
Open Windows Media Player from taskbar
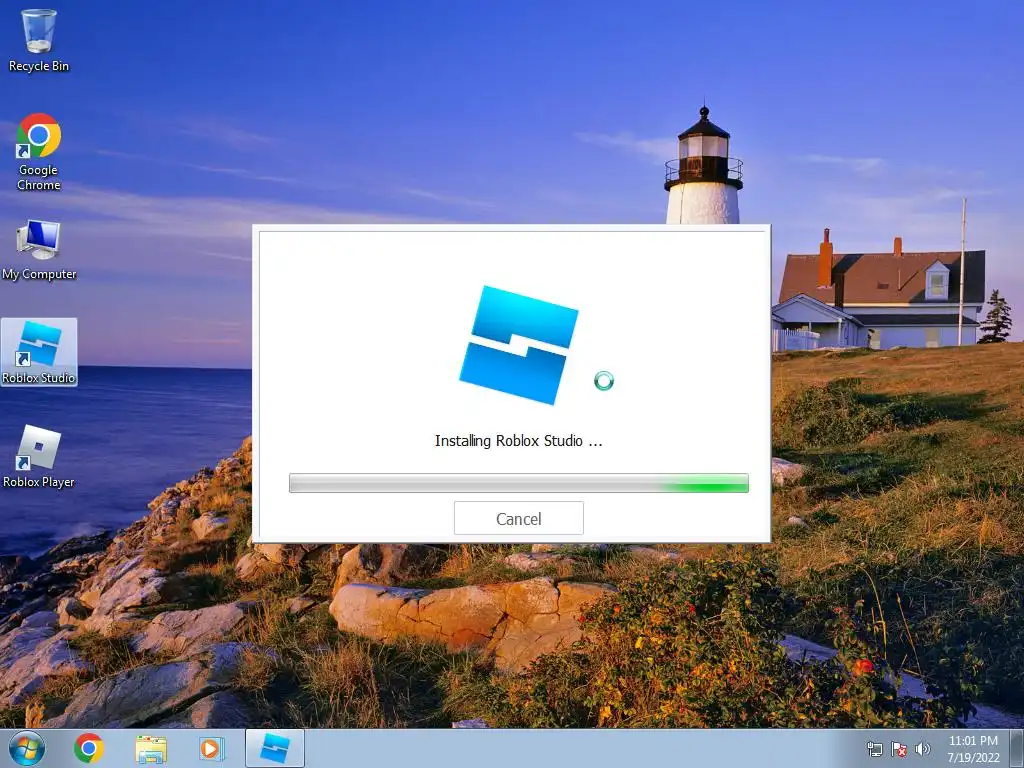tap(211, 748)
